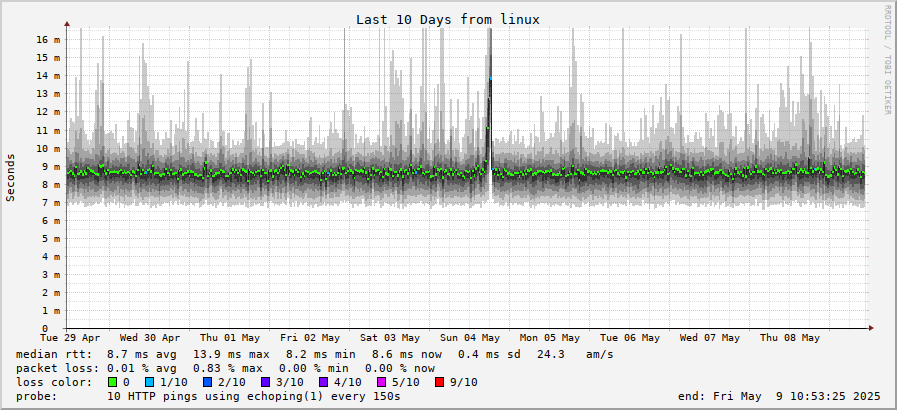Image resolution: width=897 pixels, height=410 pixels.
Task: Click the magenta 5/10 loss swatch
Action: [381, 382]
